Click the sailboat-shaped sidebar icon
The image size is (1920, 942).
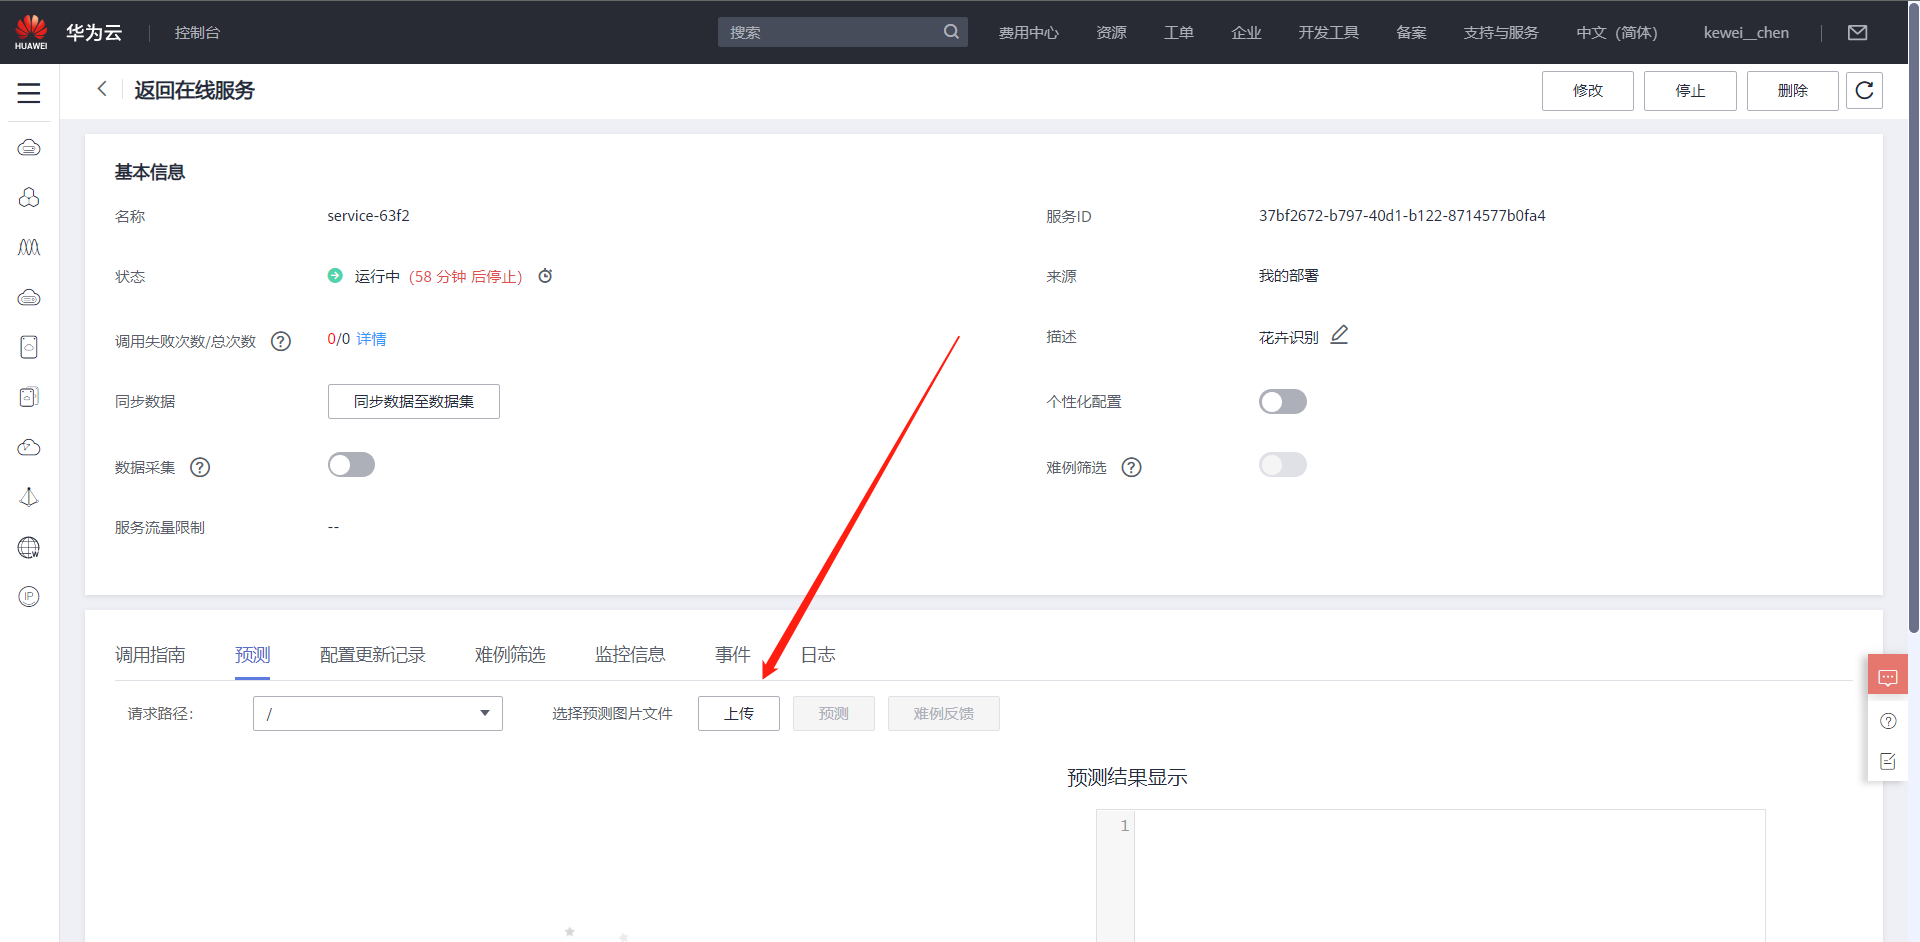(29, 497)
